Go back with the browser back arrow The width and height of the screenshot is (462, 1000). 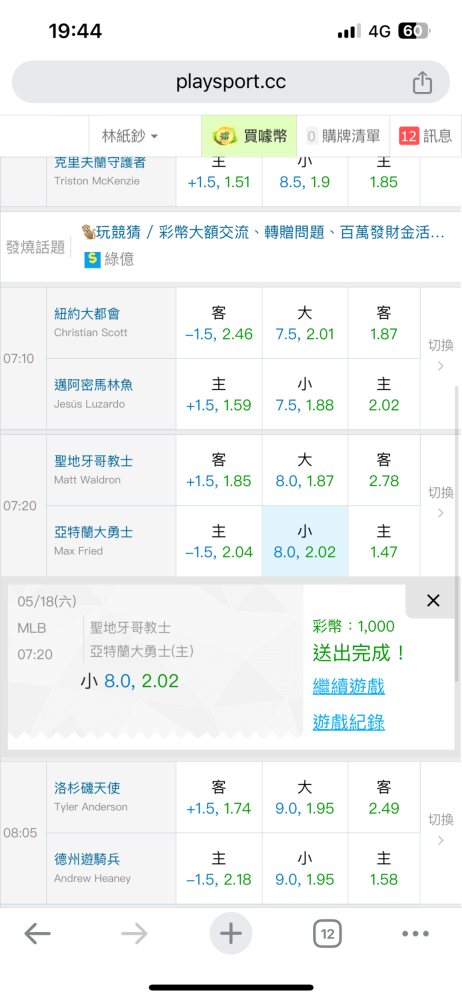click(x=38, y=934)
